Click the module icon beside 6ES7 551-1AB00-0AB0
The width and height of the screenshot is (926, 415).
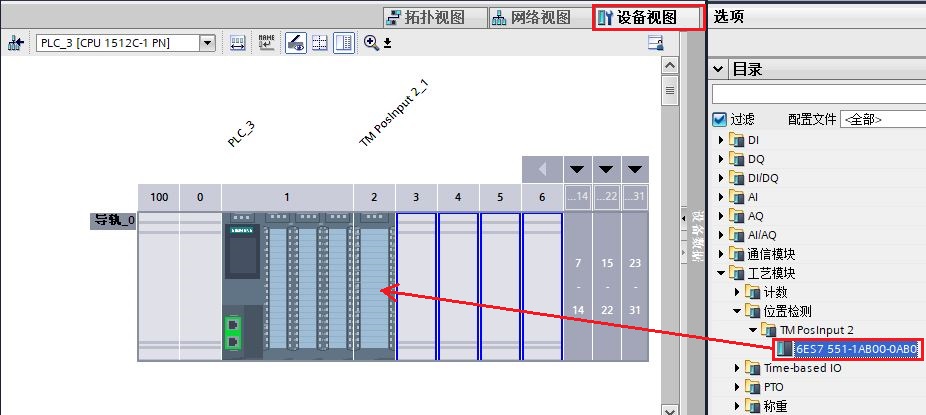(x=784, y=349)
